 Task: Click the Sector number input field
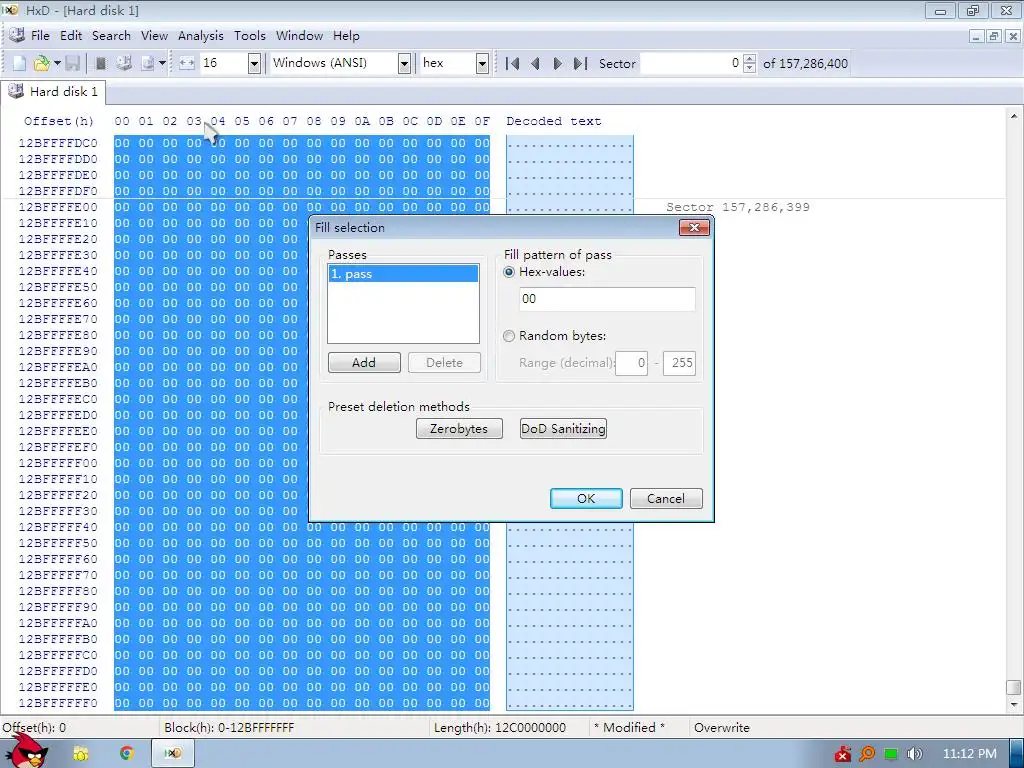coord(691,63)
